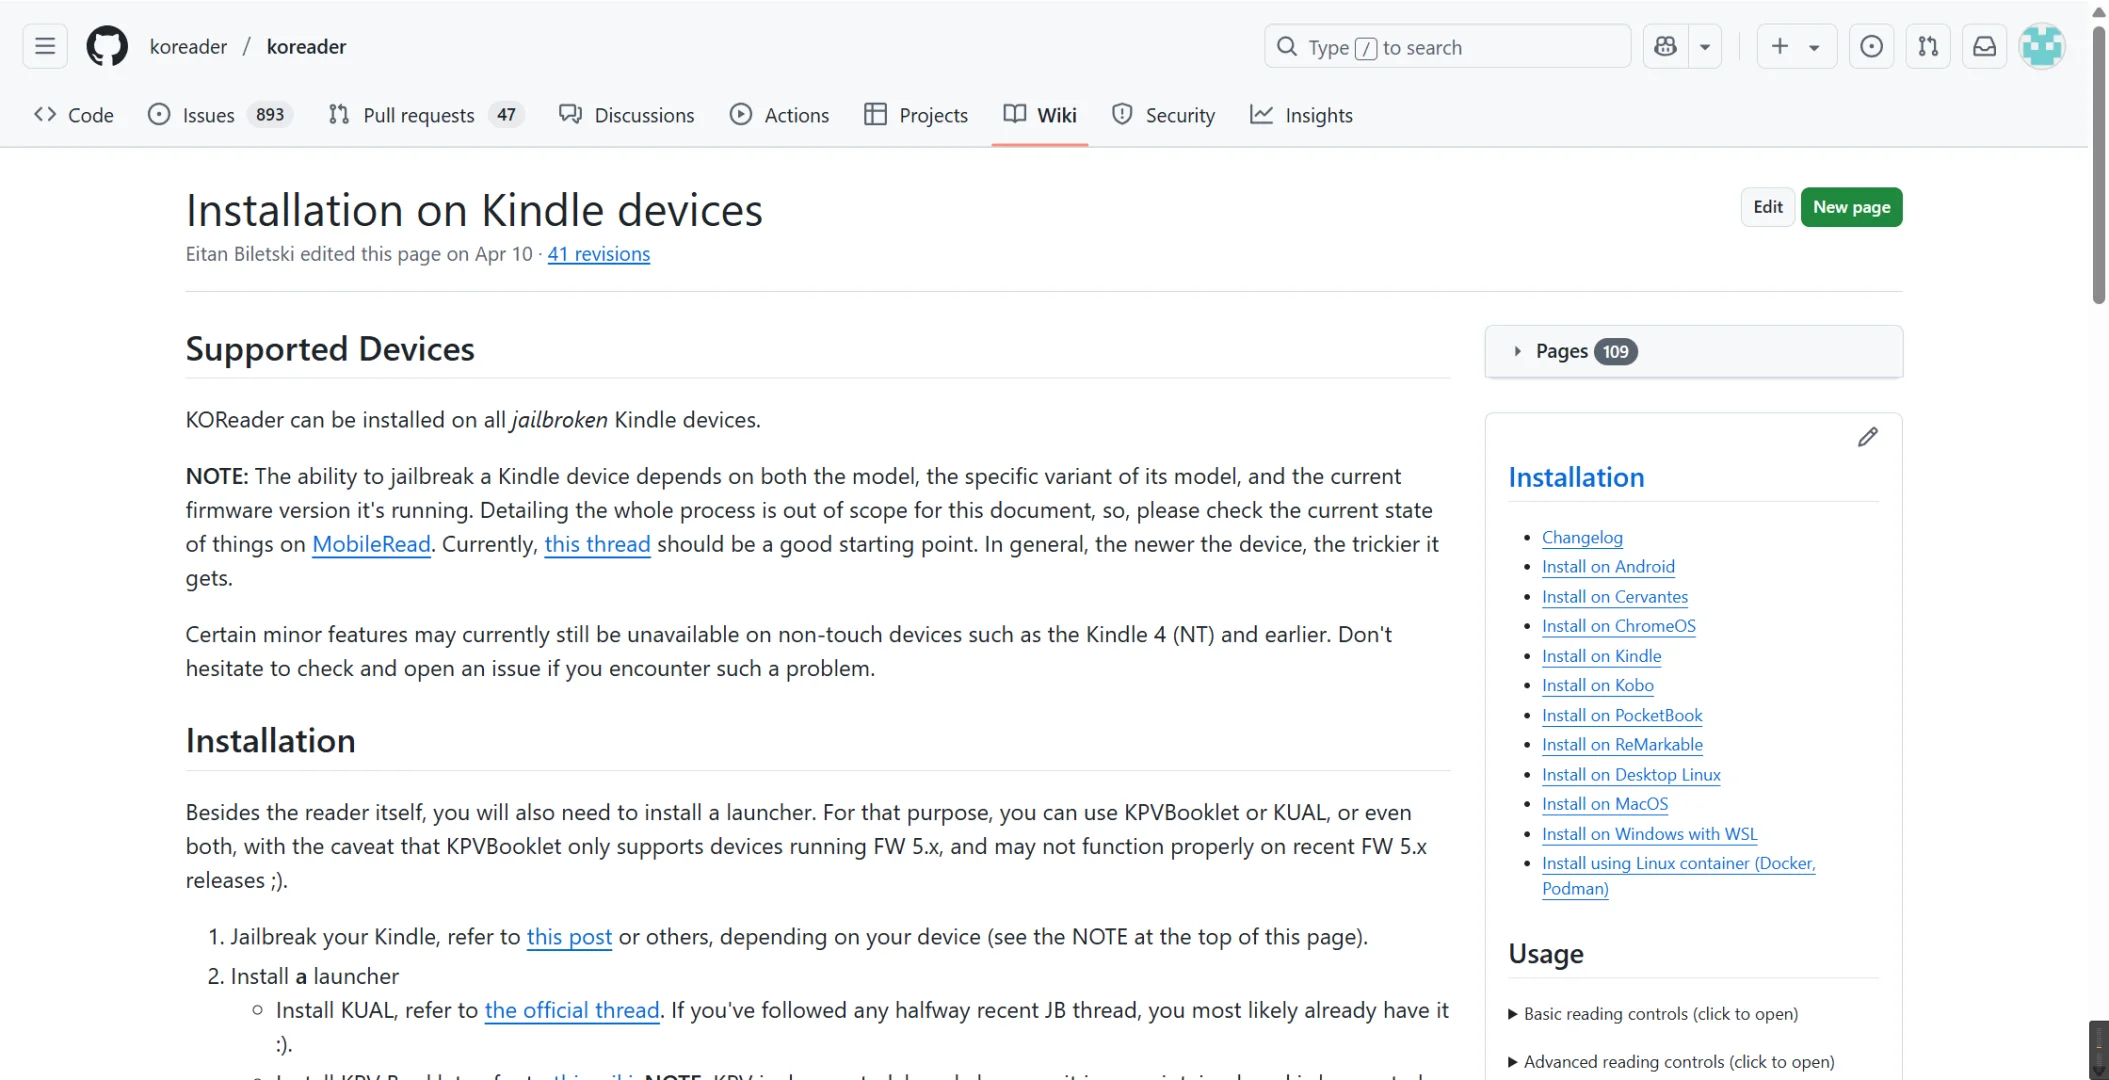Screen dimensions: 2109x1080
Task: Click the page vertical scrollbar
Action: pos(2099,165)
